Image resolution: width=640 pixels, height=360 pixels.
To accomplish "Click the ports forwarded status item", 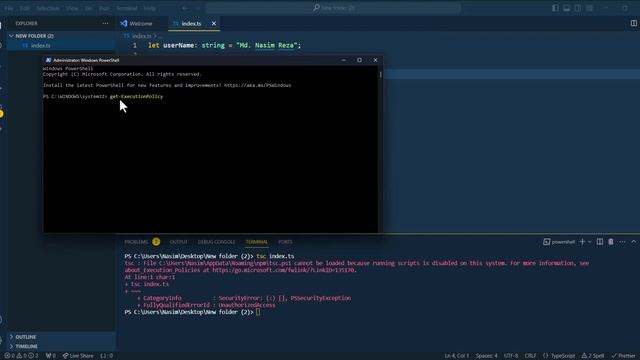I will coord(51,356).
